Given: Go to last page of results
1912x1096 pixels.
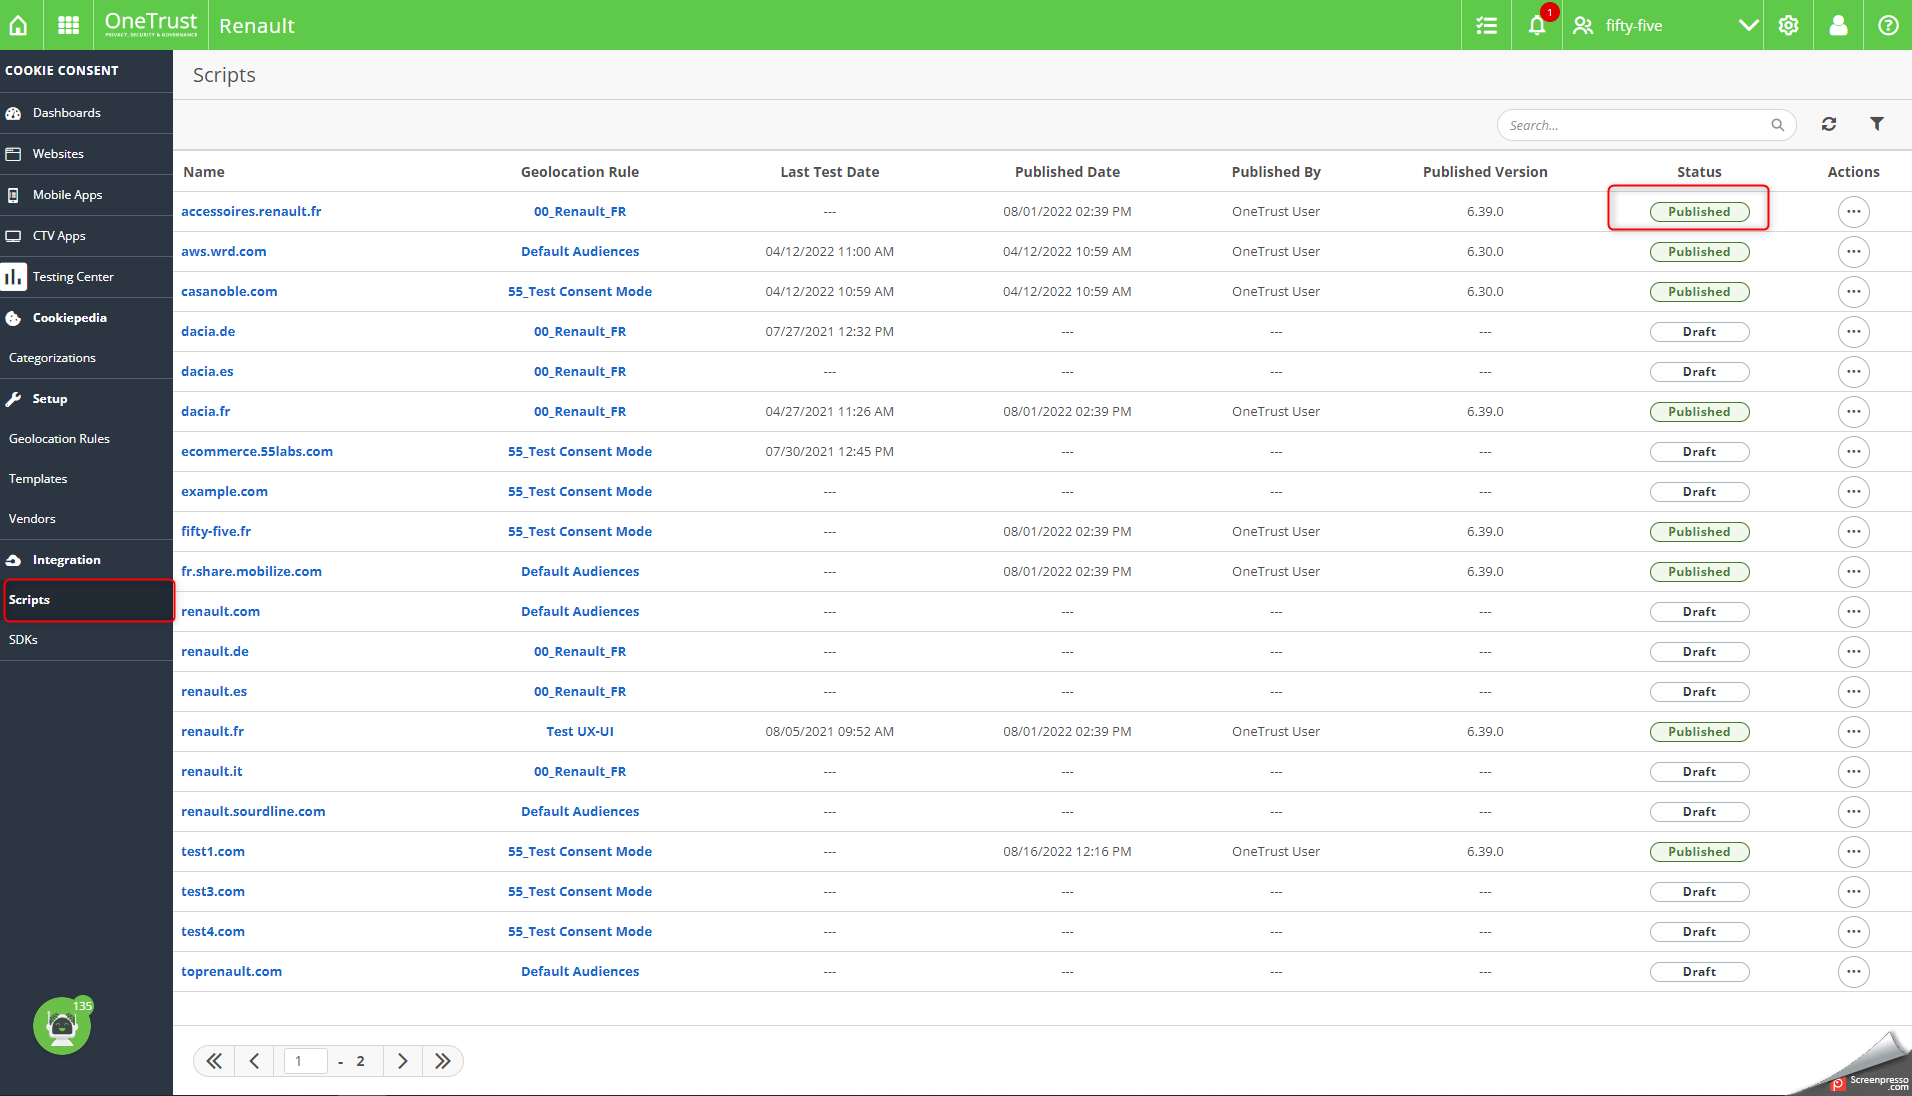Looking at the screenshot, I should tap(443, 1061).
